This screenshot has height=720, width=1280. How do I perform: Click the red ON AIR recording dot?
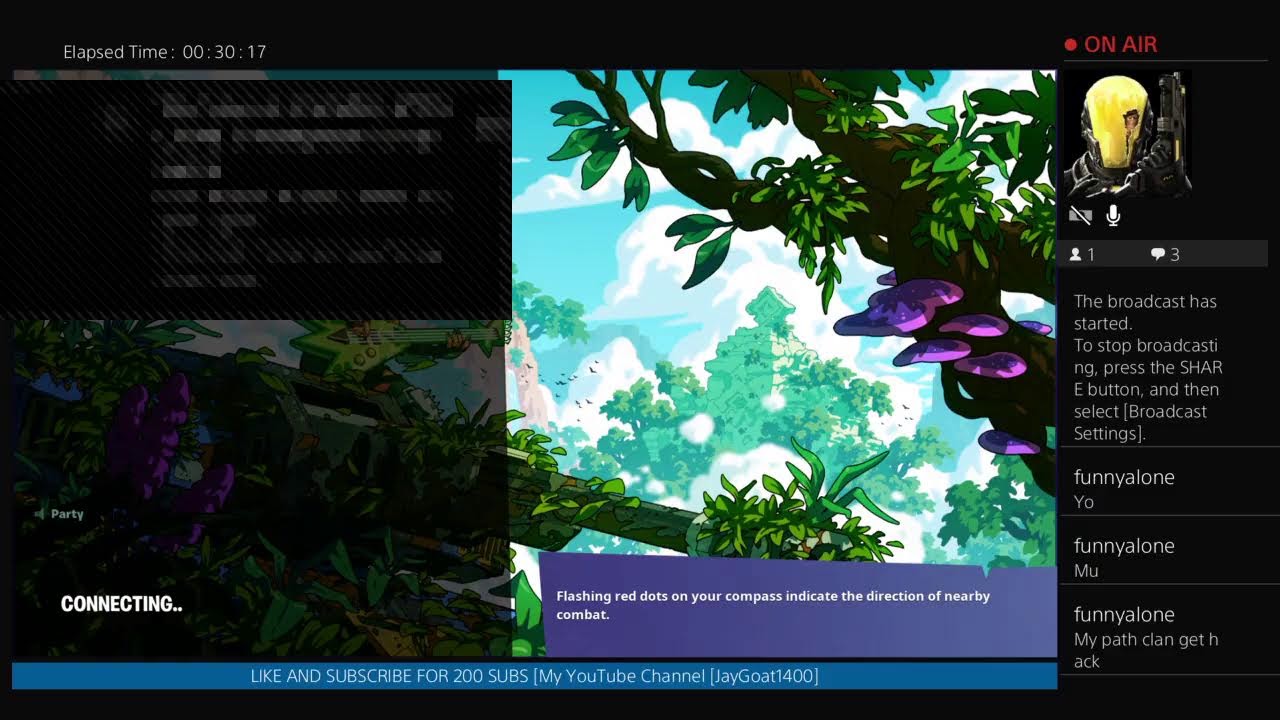(x=1070, y=45)
